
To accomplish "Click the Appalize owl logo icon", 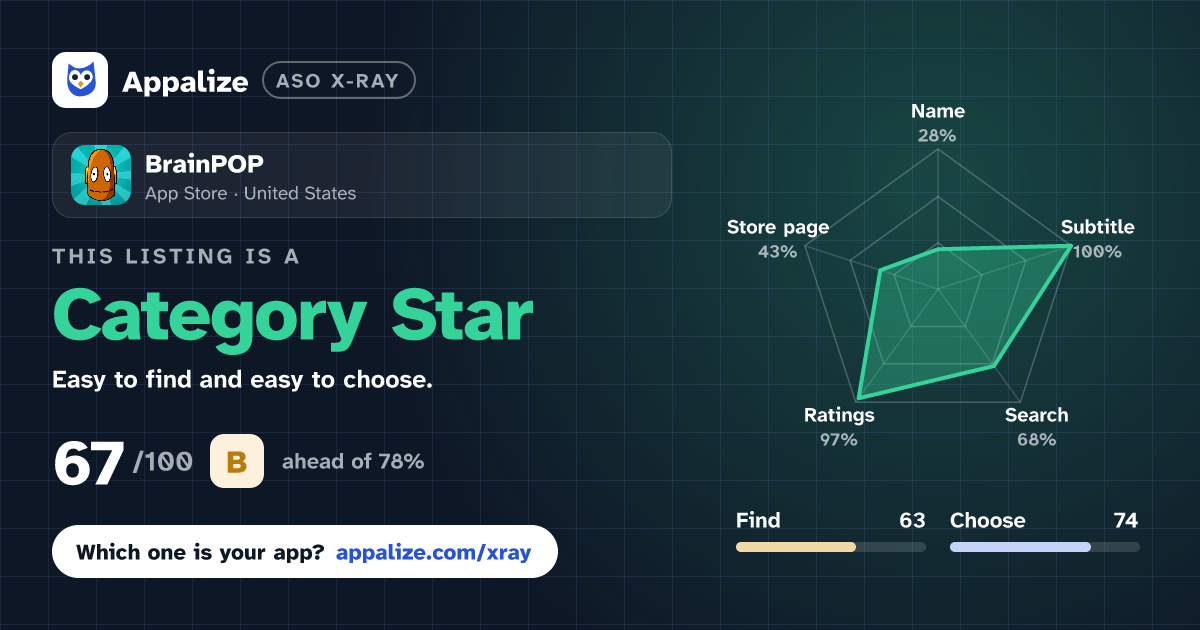I will pyautogui.click(x=80, y=80).
